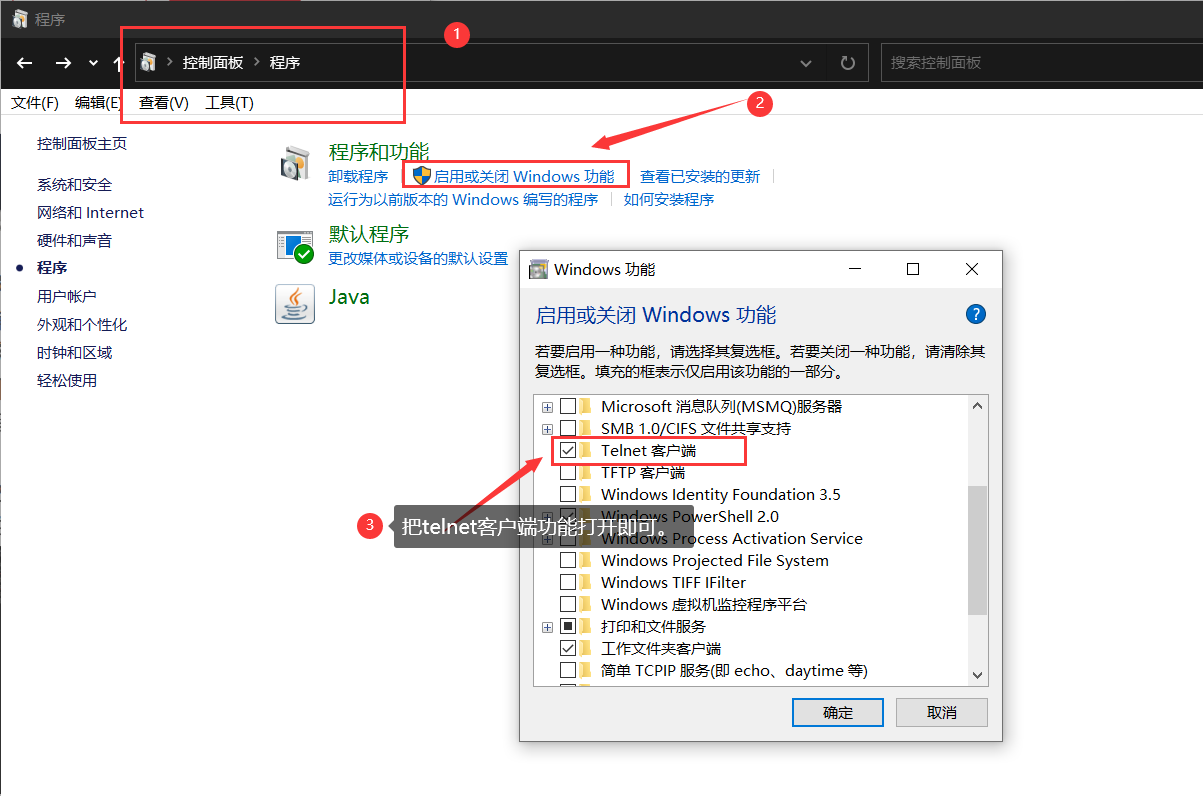Image resolution: width=1203 pixels, height=796 pixels.
Task: Go to 控制面板主页 in sidebar
Action: tap(82, 143)
